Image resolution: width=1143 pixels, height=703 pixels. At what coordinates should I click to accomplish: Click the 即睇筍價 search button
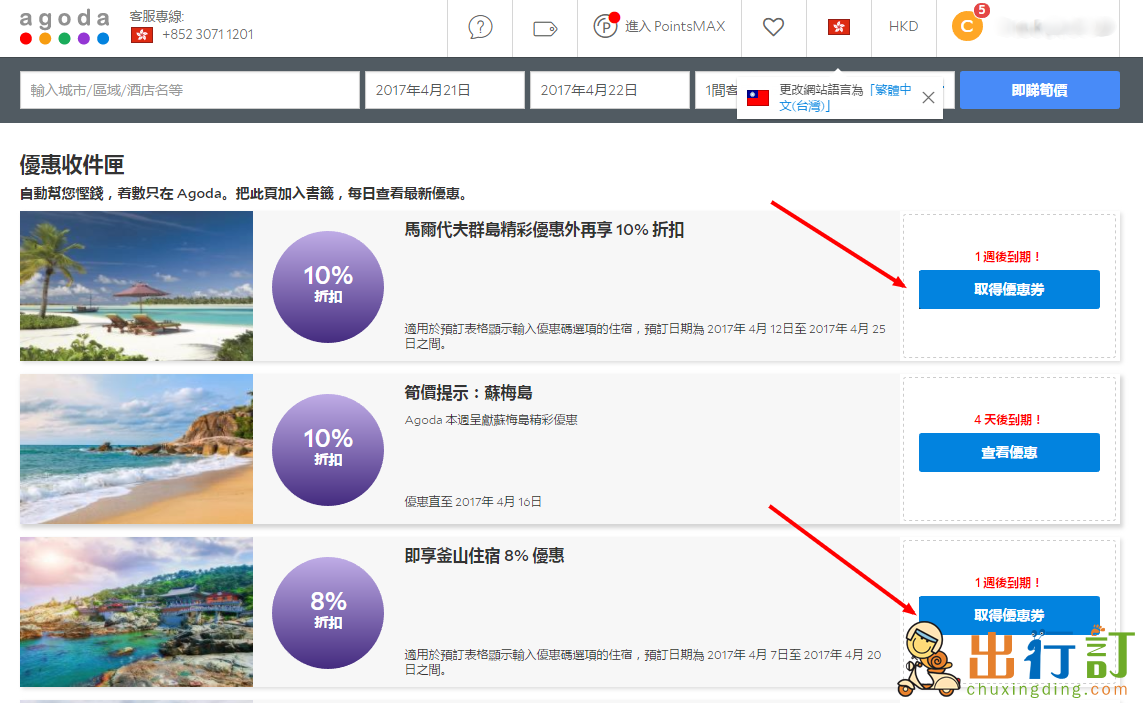[x=1039, y=90]
